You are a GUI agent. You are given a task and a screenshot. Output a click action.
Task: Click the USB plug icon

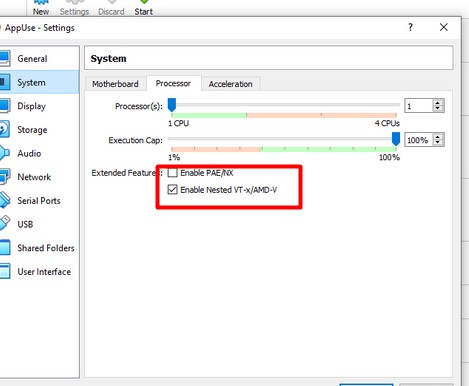click(5, 223)
